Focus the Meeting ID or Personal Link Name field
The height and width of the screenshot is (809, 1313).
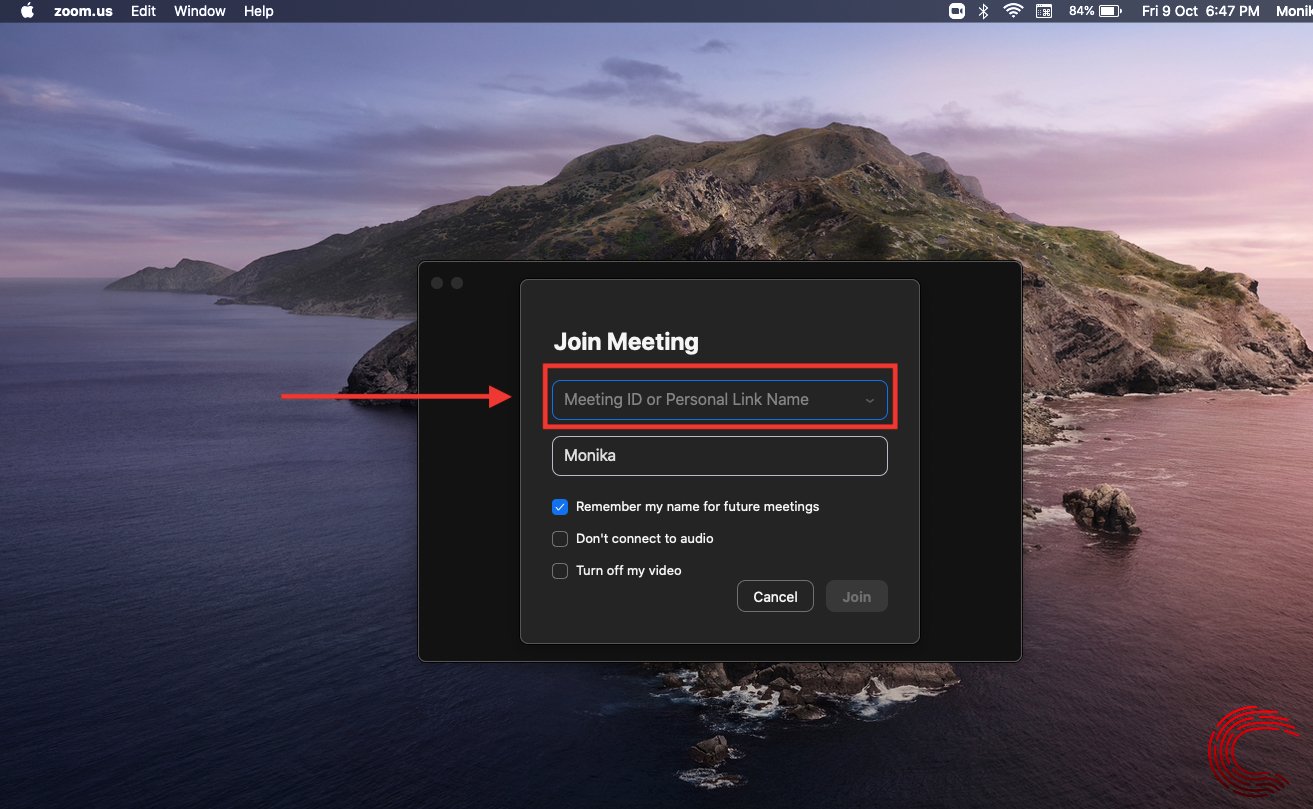click(720, 399)
